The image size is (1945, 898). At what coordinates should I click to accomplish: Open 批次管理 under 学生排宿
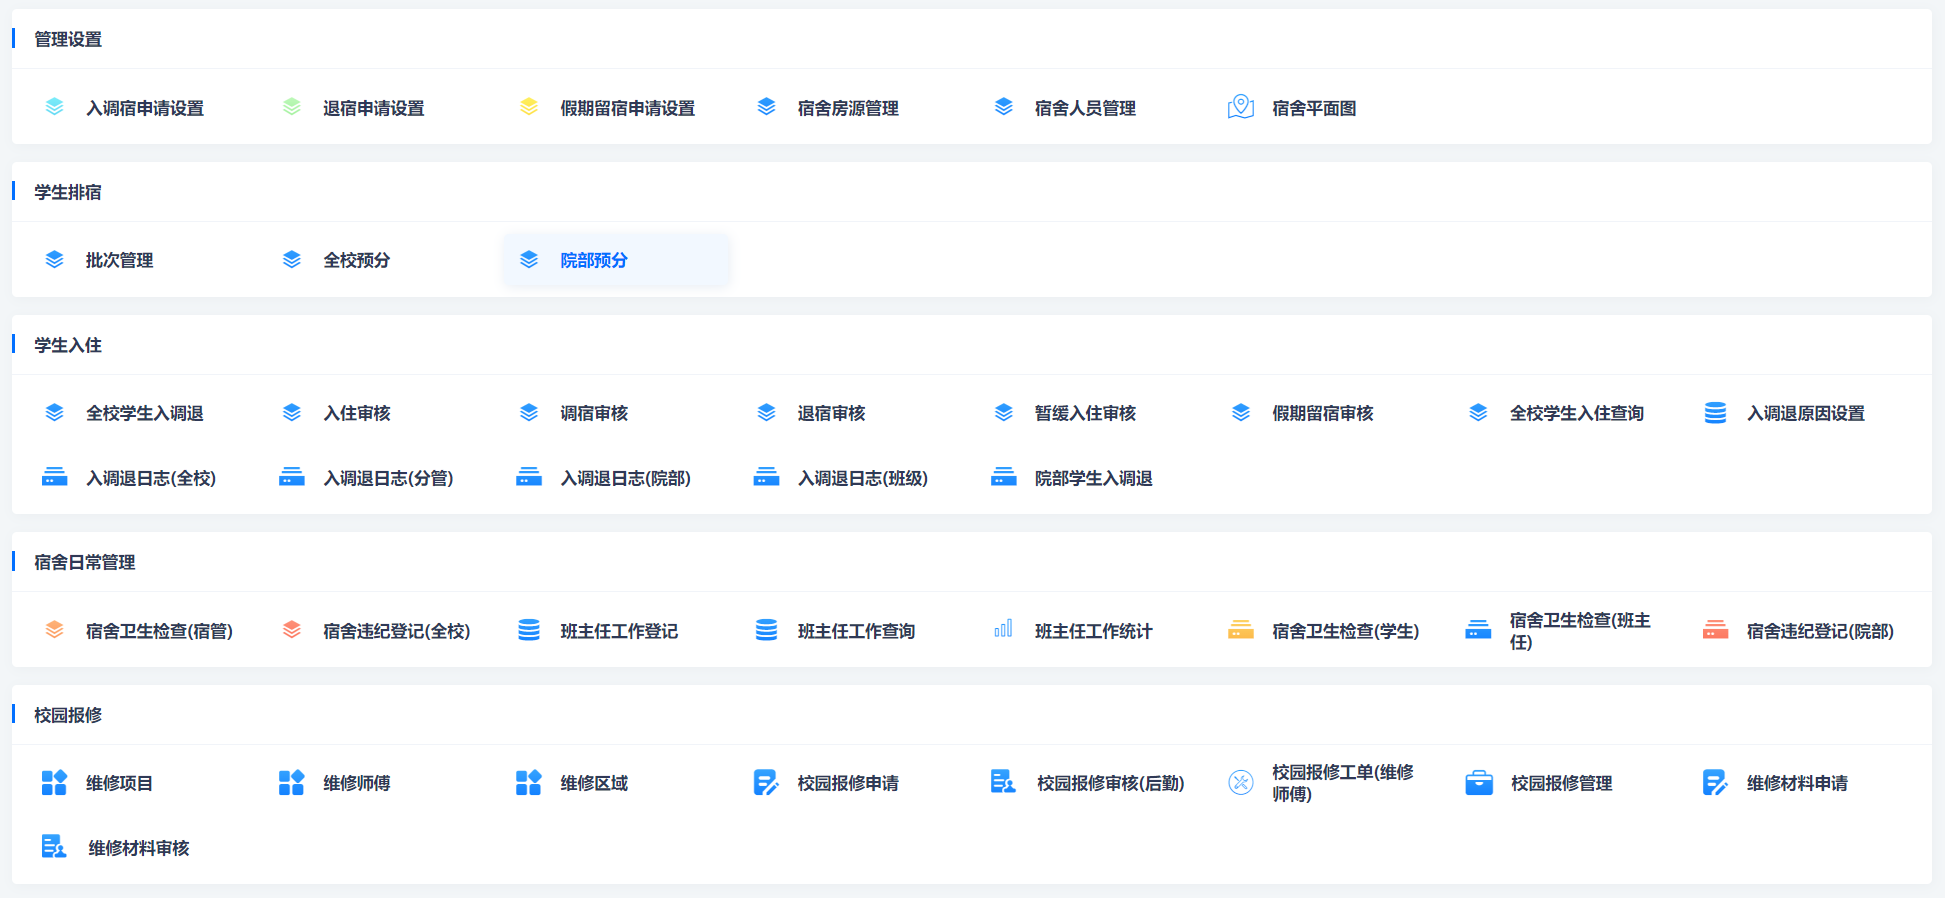[119, 260]
